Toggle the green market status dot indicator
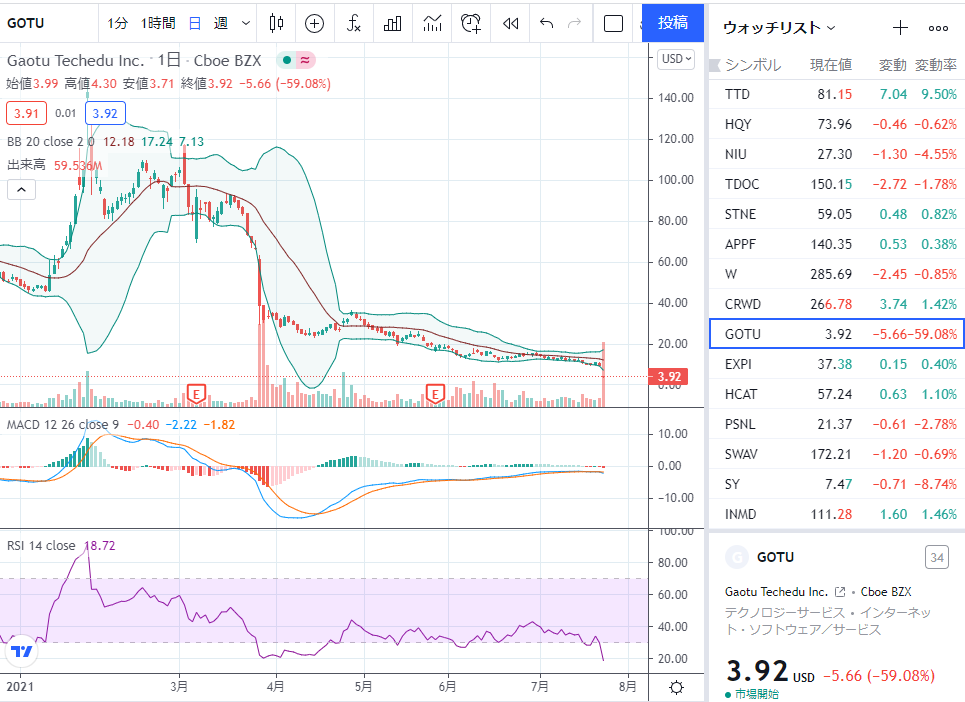Screen dimensions: 965x702 [x=287, y=60]
